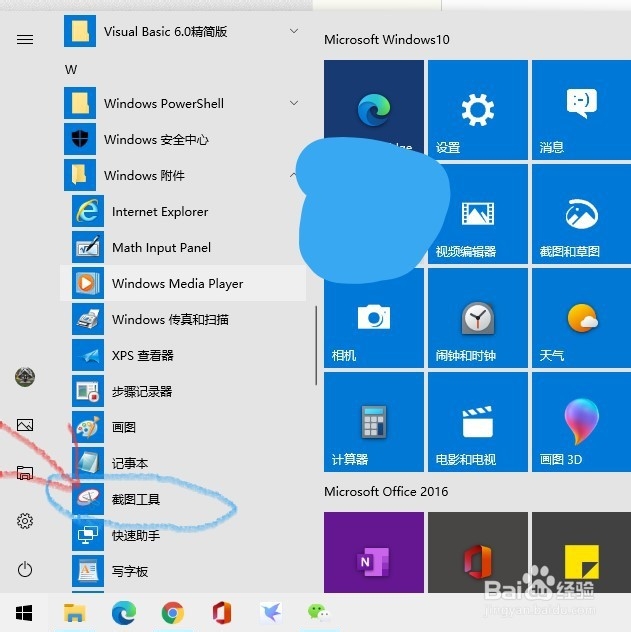Expand the Start menu hamburger button
Image resolution: width=631 pixels, height=632 pixels.
pyautogui.click(x=25, y=40)
